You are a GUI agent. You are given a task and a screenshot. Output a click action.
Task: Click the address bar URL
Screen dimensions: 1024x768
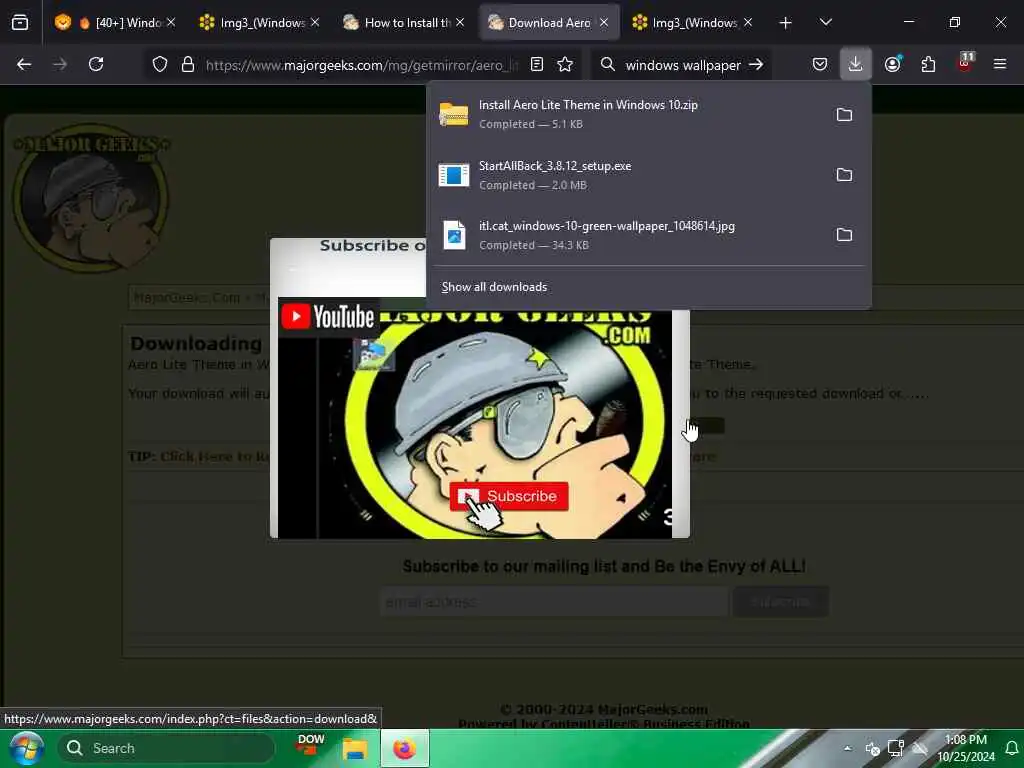click(x=362, y=65)
